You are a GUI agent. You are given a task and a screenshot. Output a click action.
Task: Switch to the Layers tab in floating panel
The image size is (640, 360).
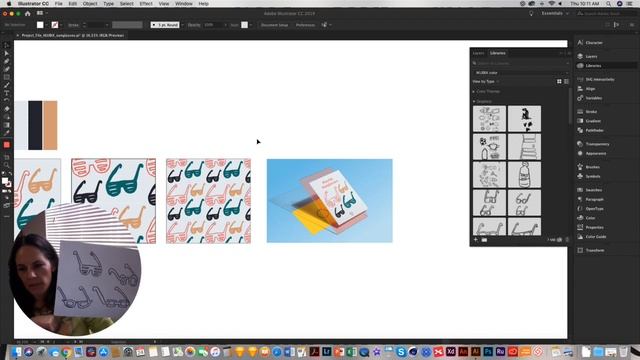(x=478, y=53)
